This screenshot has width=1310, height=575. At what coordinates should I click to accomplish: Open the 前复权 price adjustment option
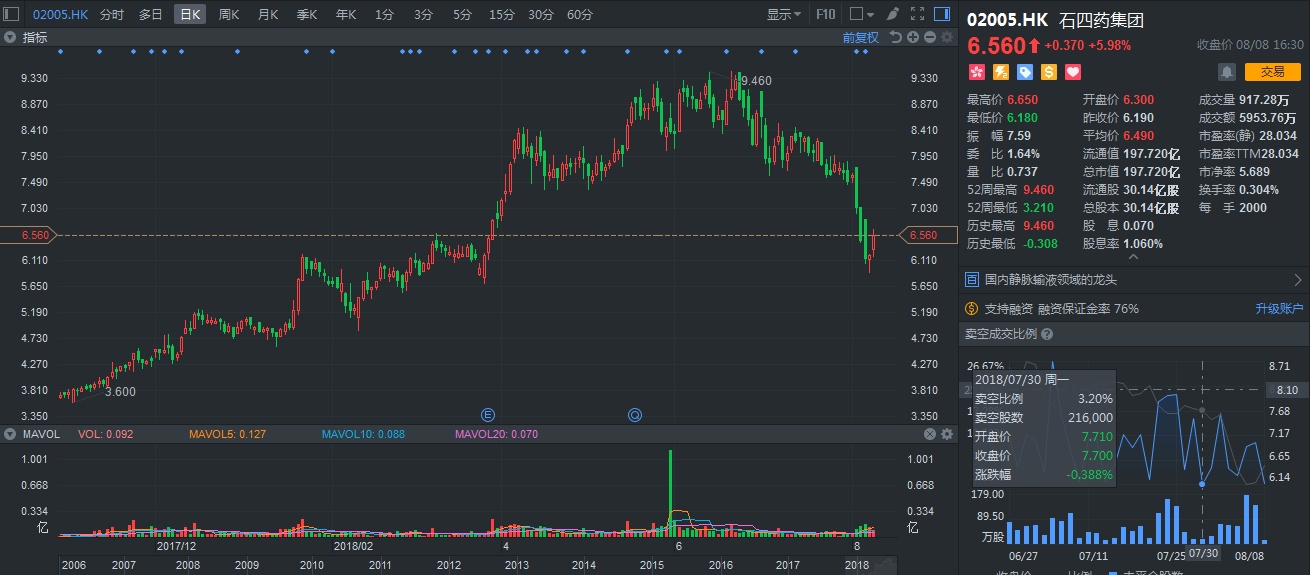(x=860, y=37)
